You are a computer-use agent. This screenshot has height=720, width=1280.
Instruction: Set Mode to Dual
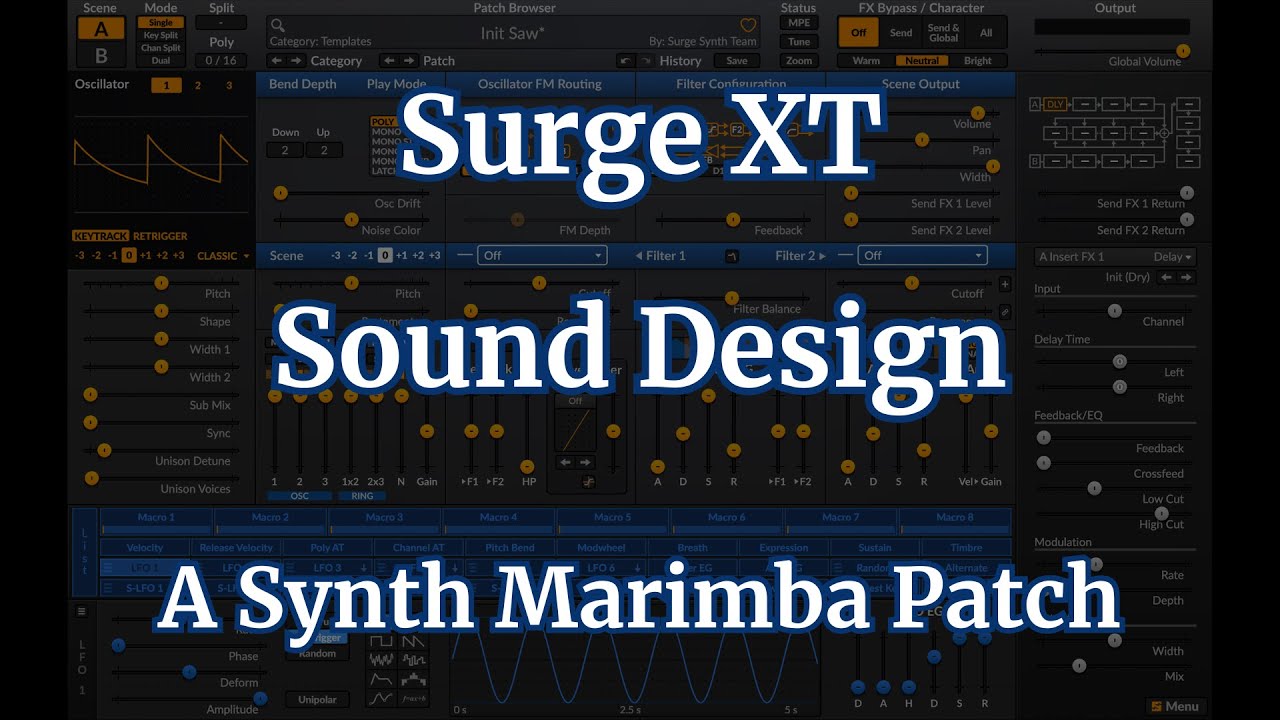click(x=161, y=61)
